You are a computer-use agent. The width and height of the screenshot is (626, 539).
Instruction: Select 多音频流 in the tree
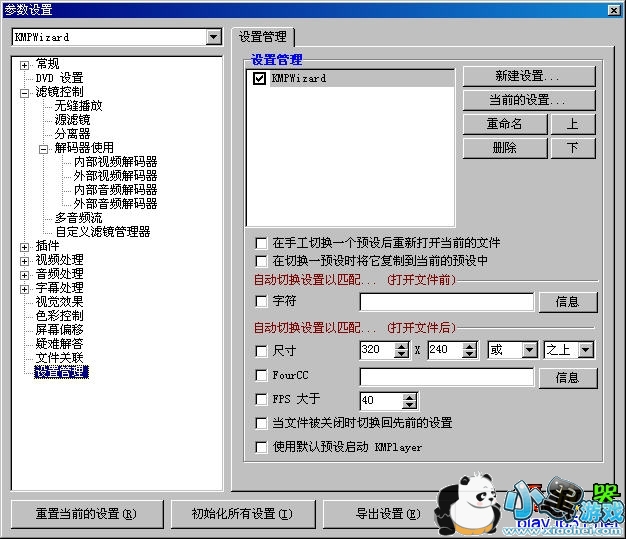tap(78, 218)
